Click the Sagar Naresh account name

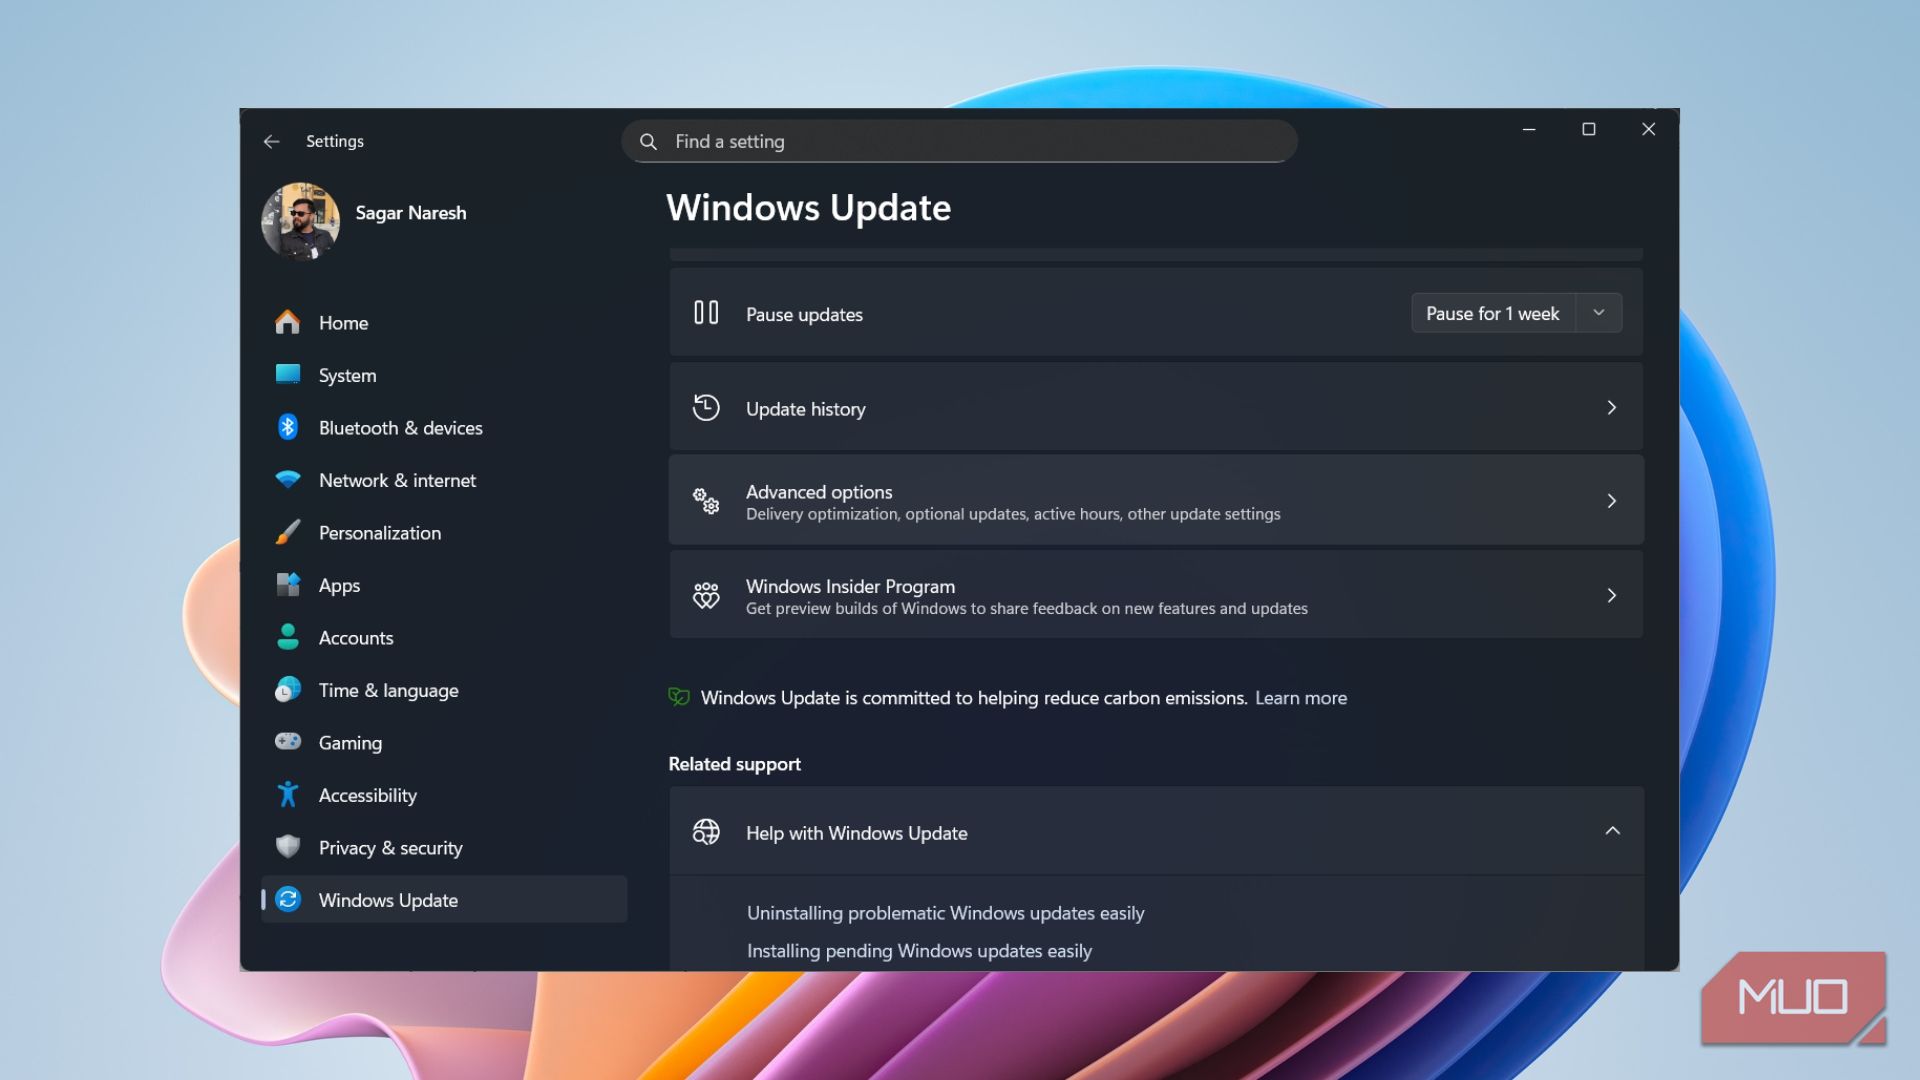coord(410,213)
